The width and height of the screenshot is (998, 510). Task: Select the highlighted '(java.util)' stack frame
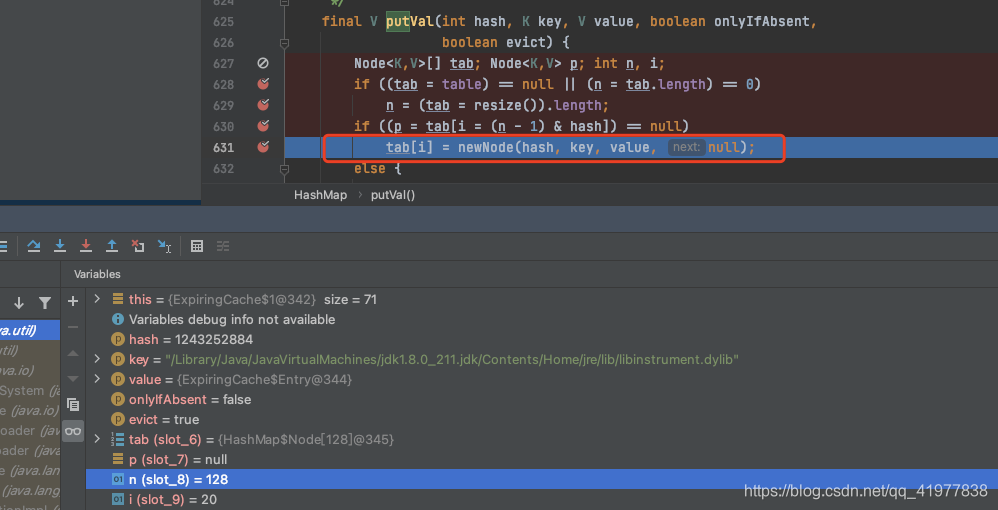point(30,330)
